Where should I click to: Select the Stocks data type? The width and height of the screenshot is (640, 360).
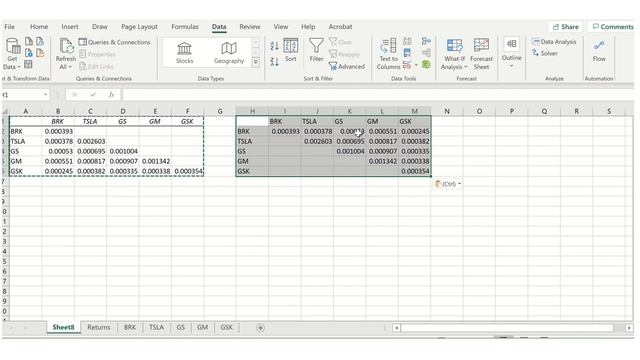point(184,53)
